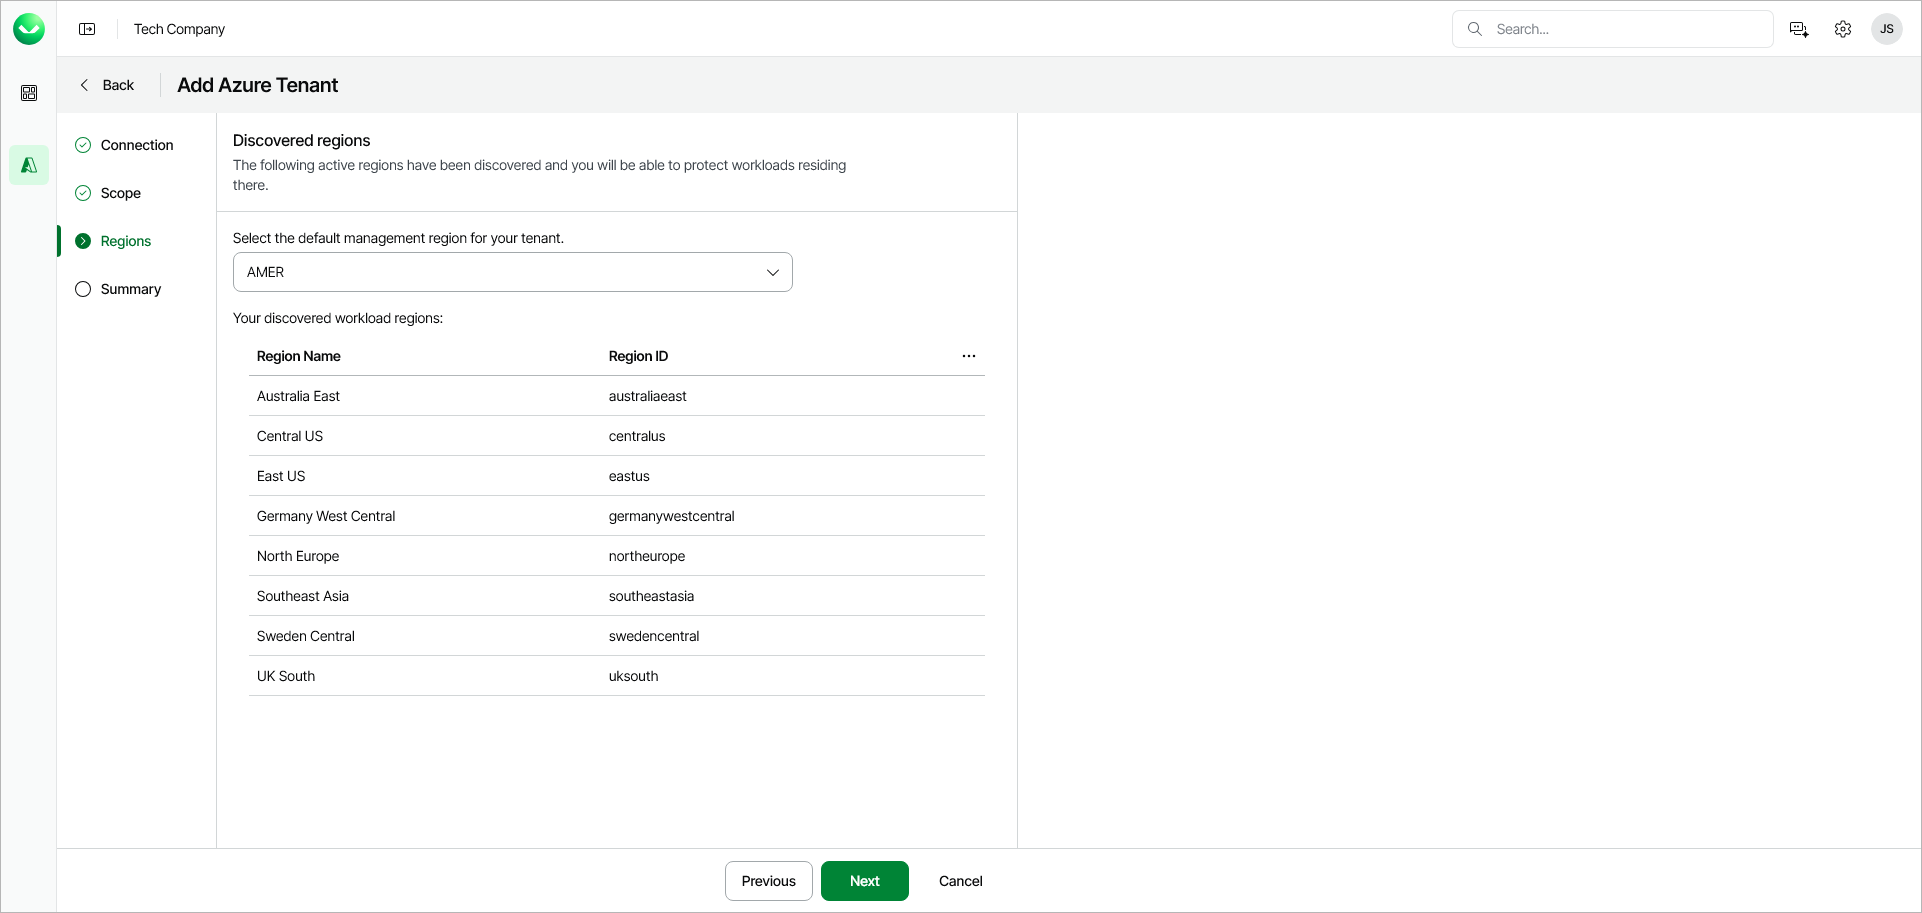Click the Scope completed checkmark
The height and width of the screenshot is (913, 1922).
coord(82,193)
